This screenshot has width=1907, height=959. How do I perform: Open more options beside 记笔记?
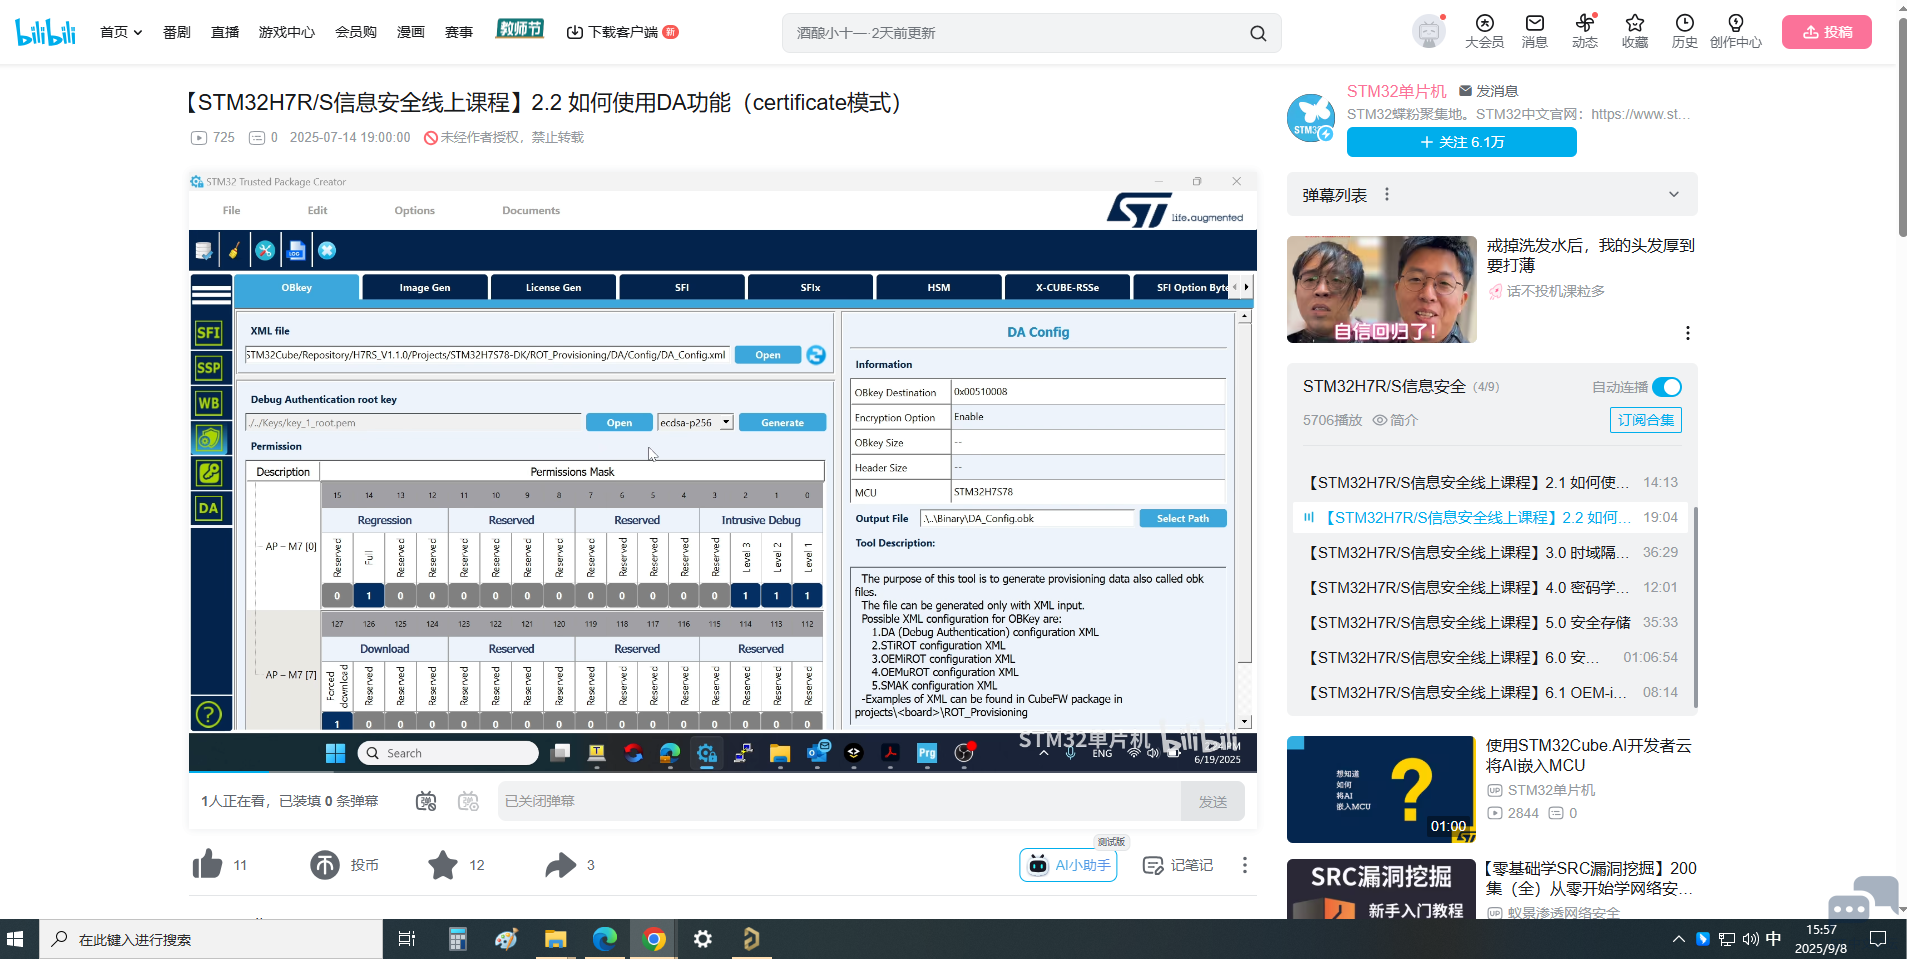click(x=1245, y=865)
